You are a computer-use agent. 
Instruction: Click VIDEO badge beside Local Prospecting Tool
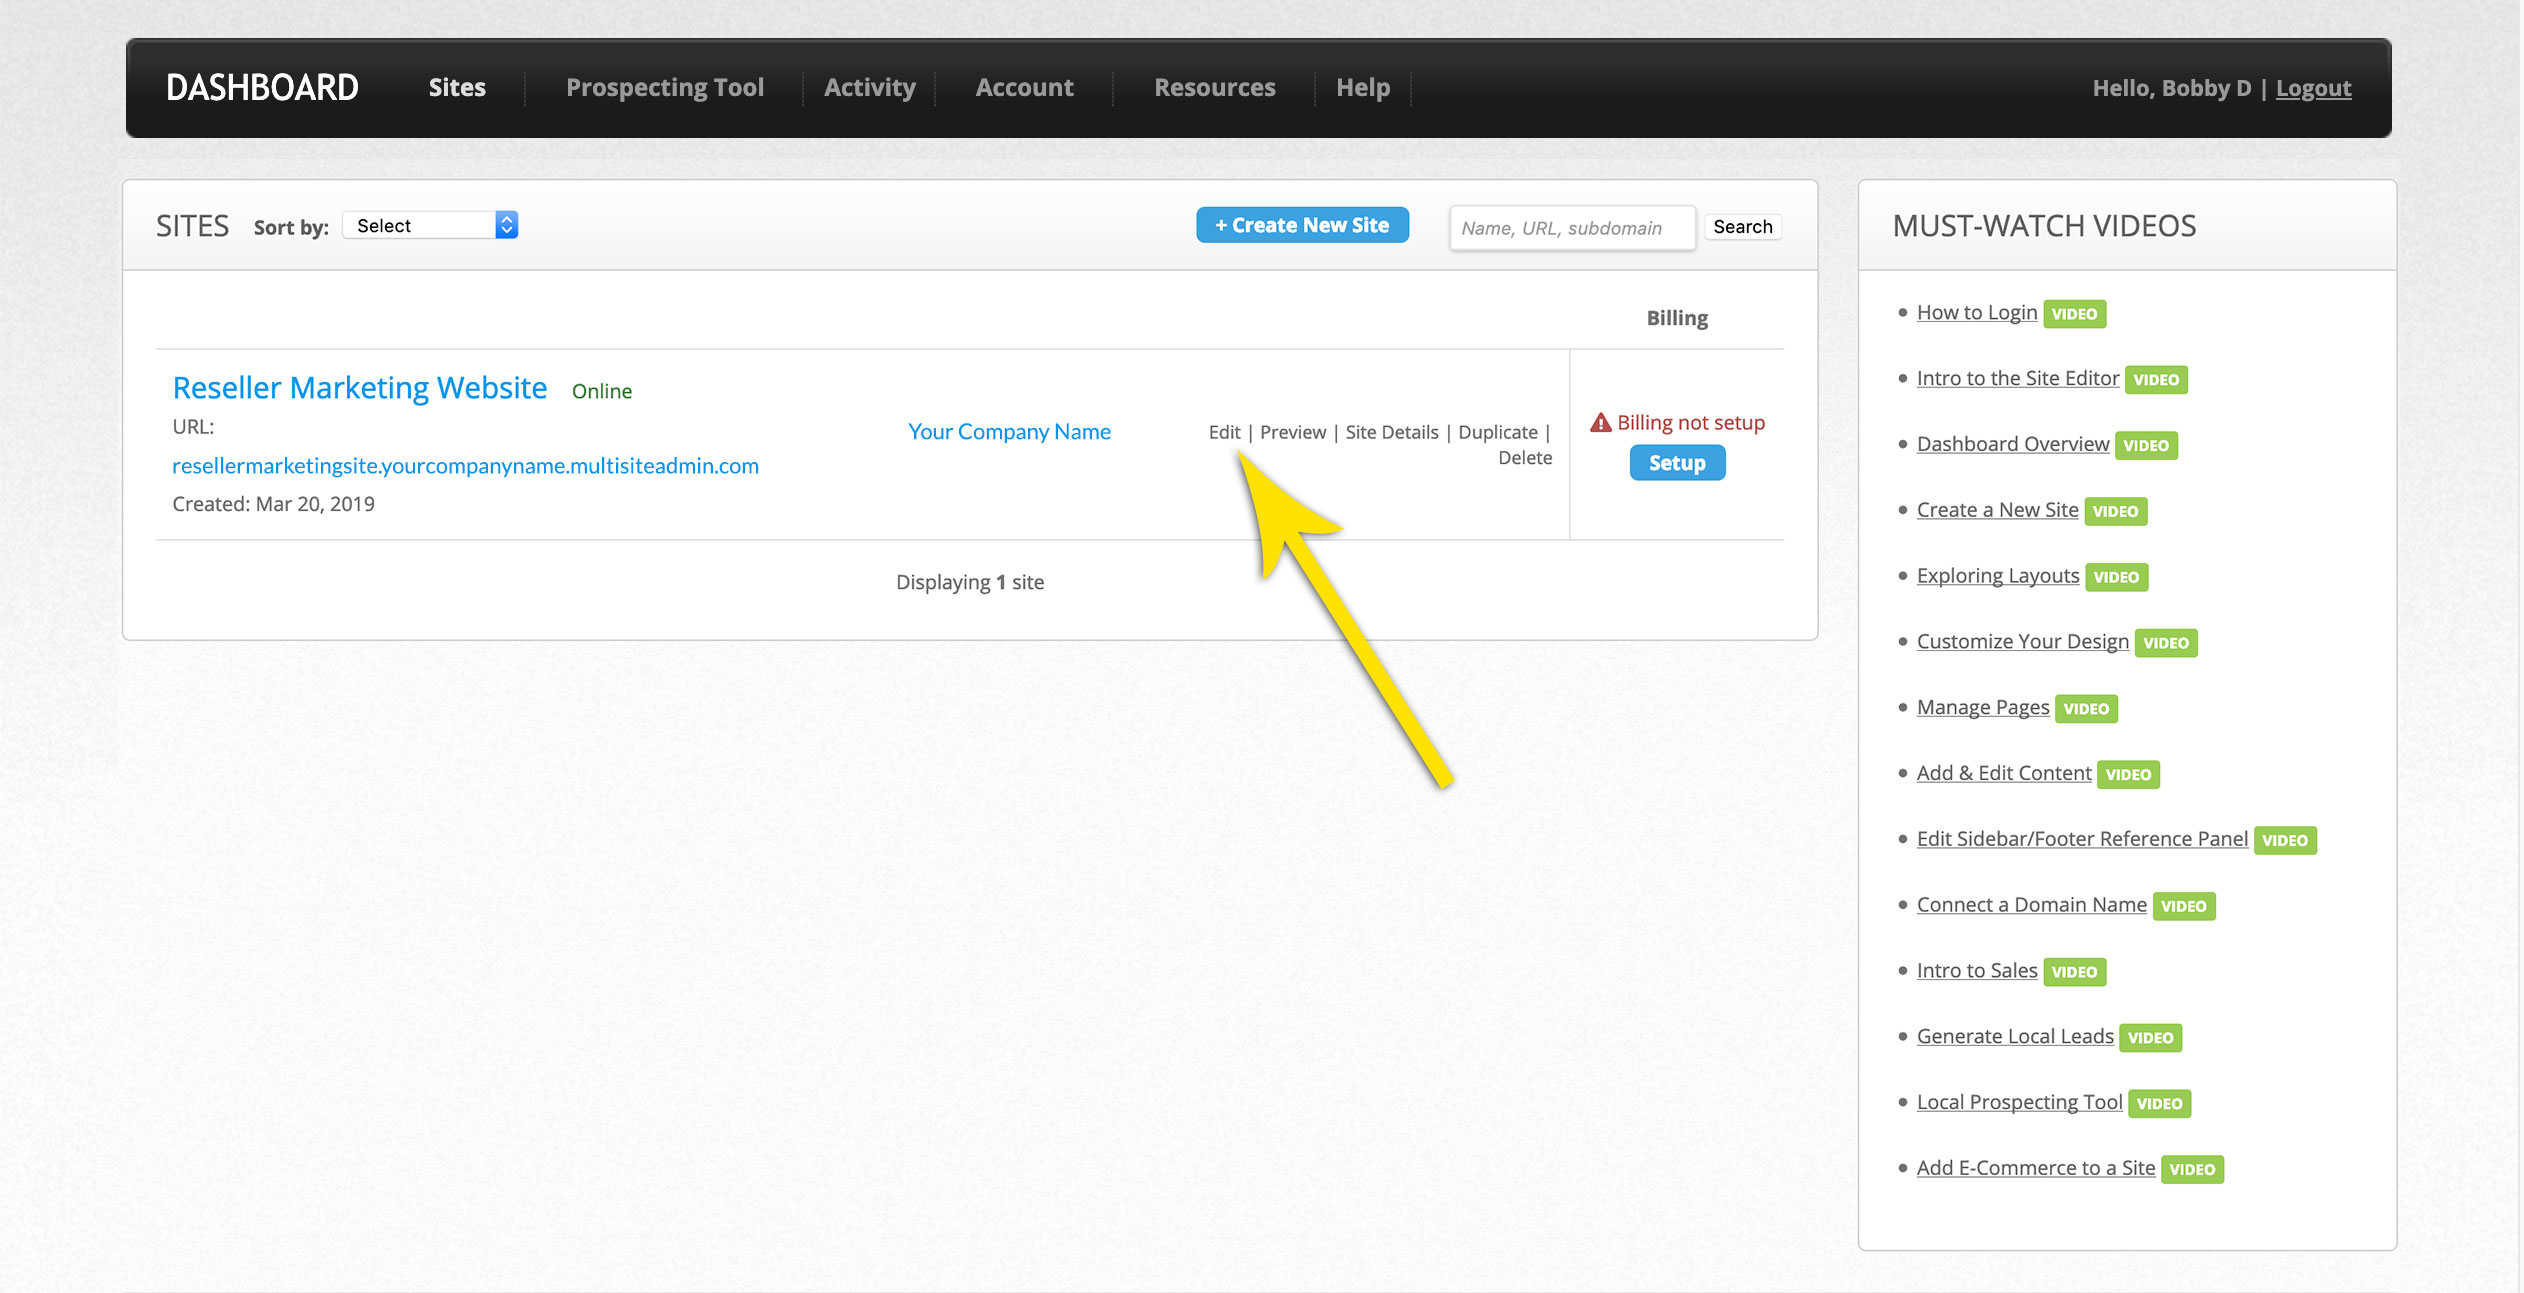2159,1104
